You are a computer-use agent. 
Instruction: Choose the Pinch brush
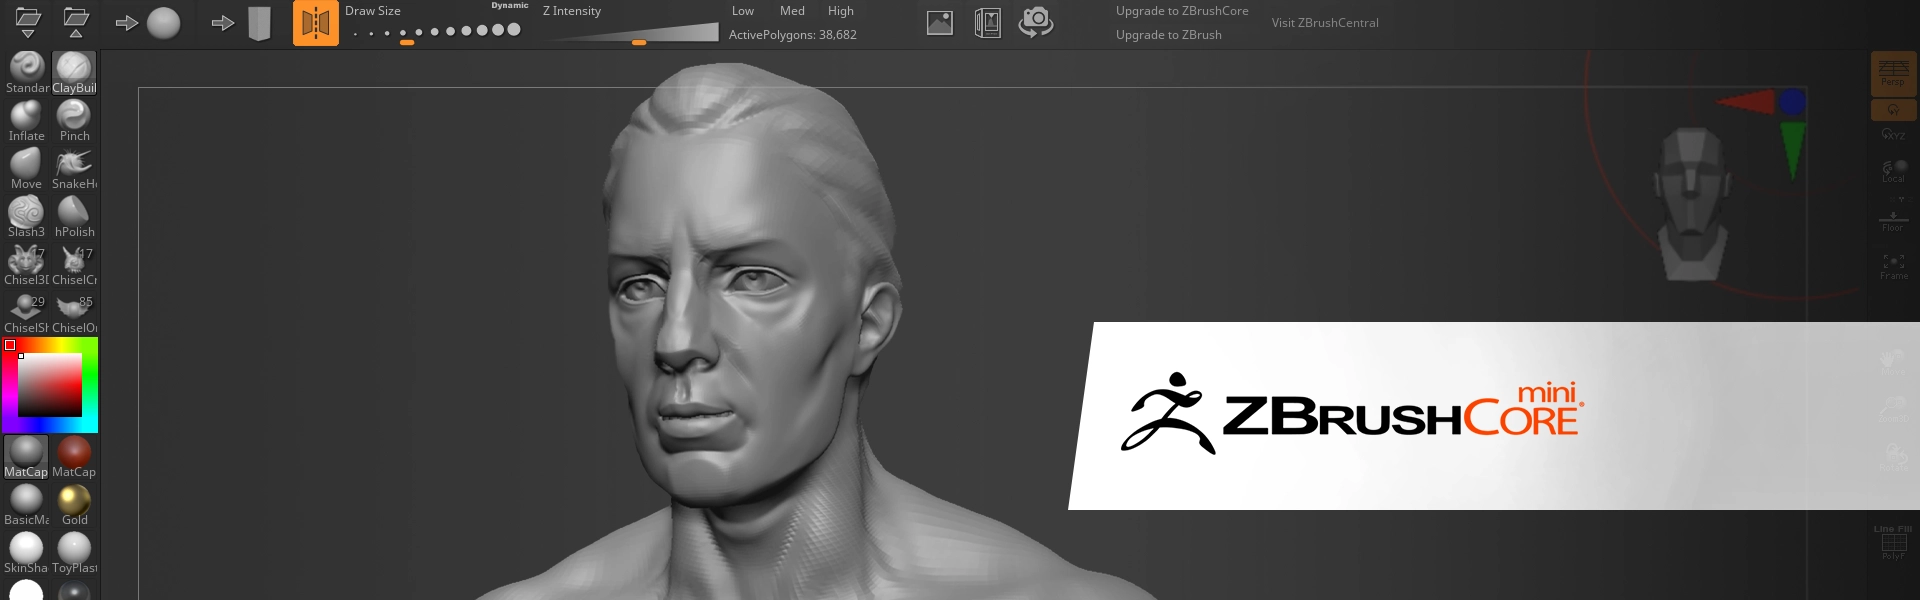click(74, 119)
